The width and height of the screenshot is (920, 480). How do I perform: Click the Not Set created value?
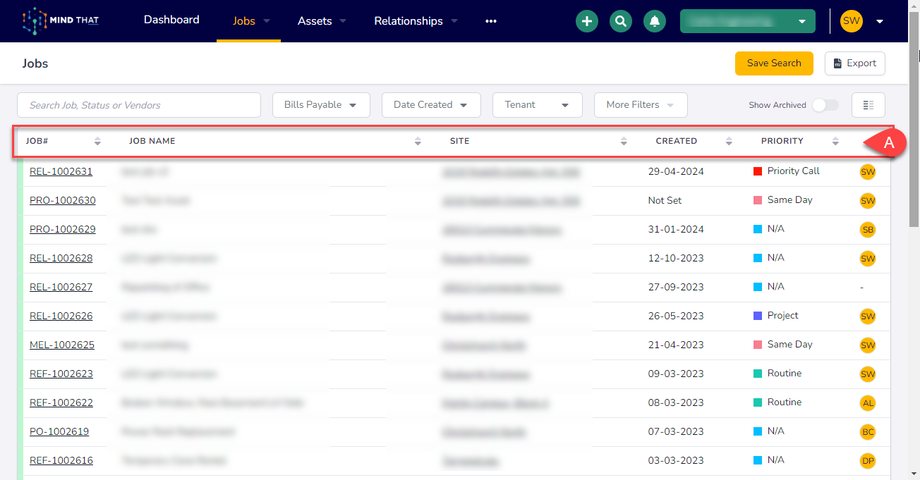[665, 201]
